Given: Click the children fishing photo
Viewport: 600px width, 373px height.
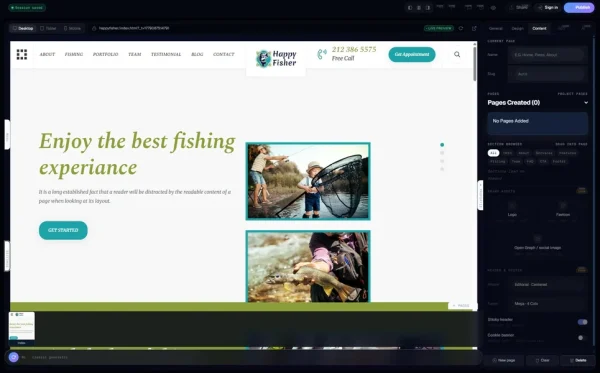Looking at the screenshot, I should (308, 181).
